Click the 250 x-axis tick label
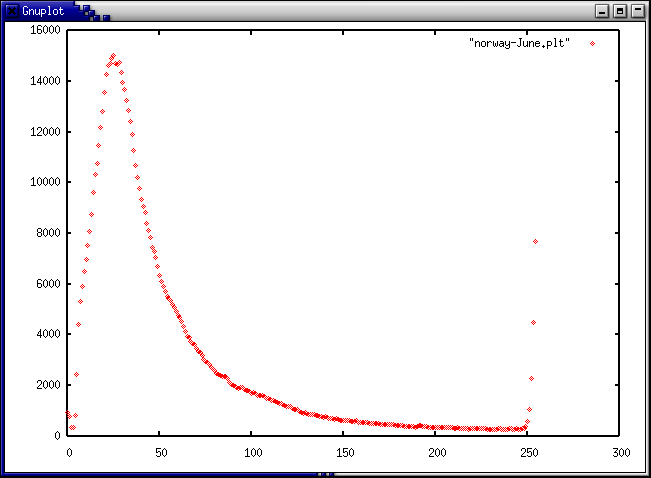This screenshot has height=478, width=651. (528, 452)
